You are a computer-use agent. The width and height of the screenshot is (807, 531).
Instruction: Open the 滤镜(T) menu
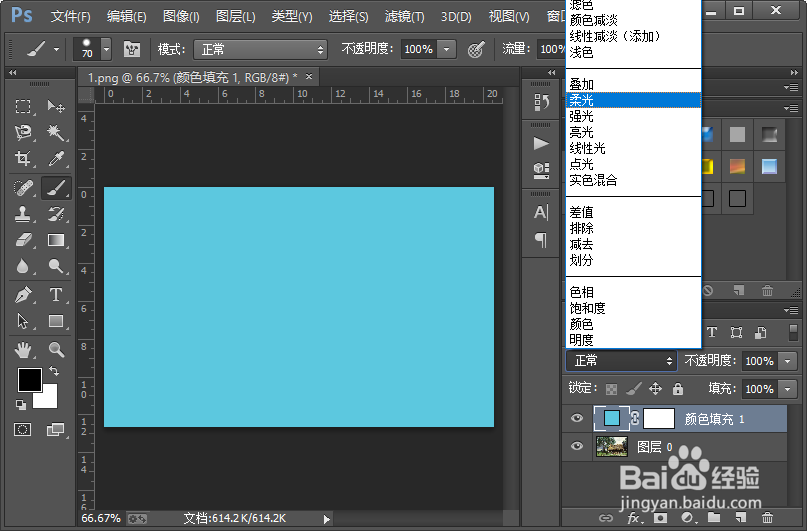coord(405,17)
